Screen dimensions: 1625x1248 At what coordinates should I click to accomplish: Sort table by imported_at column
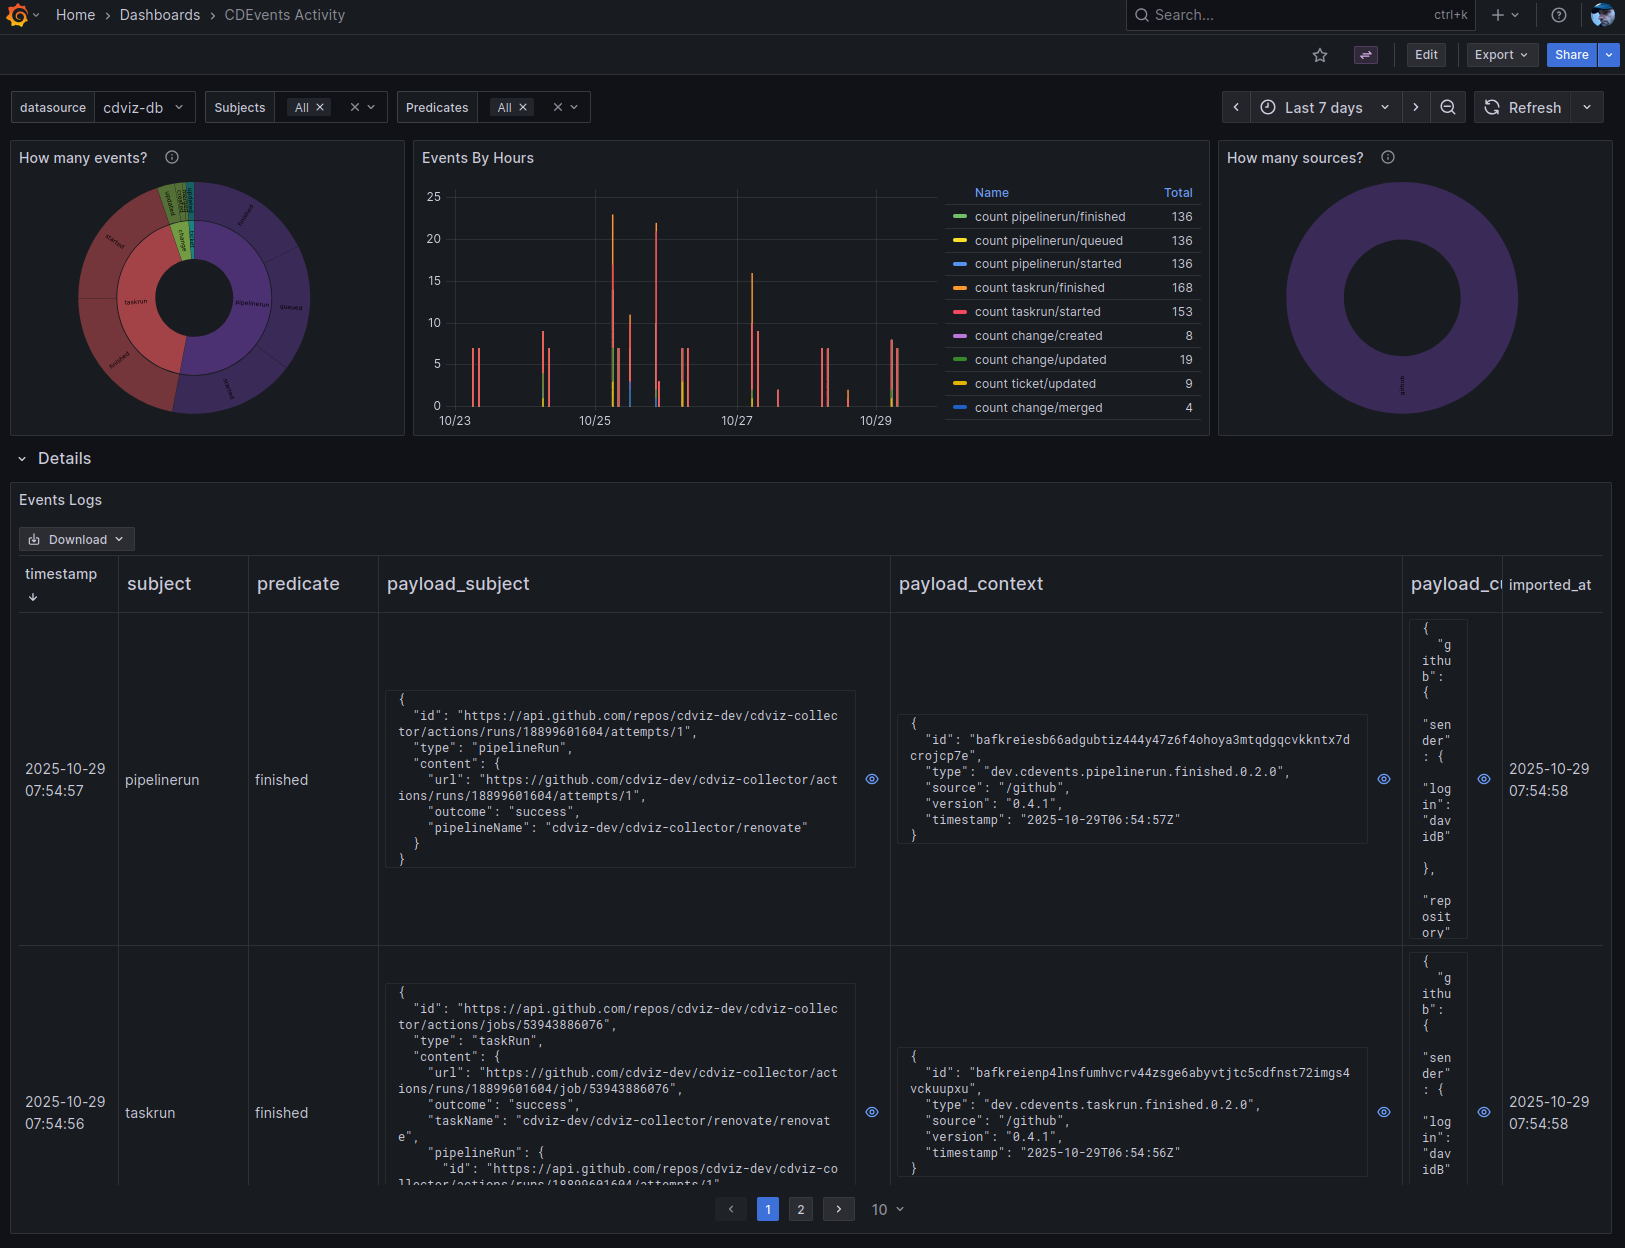(1550, 585)
